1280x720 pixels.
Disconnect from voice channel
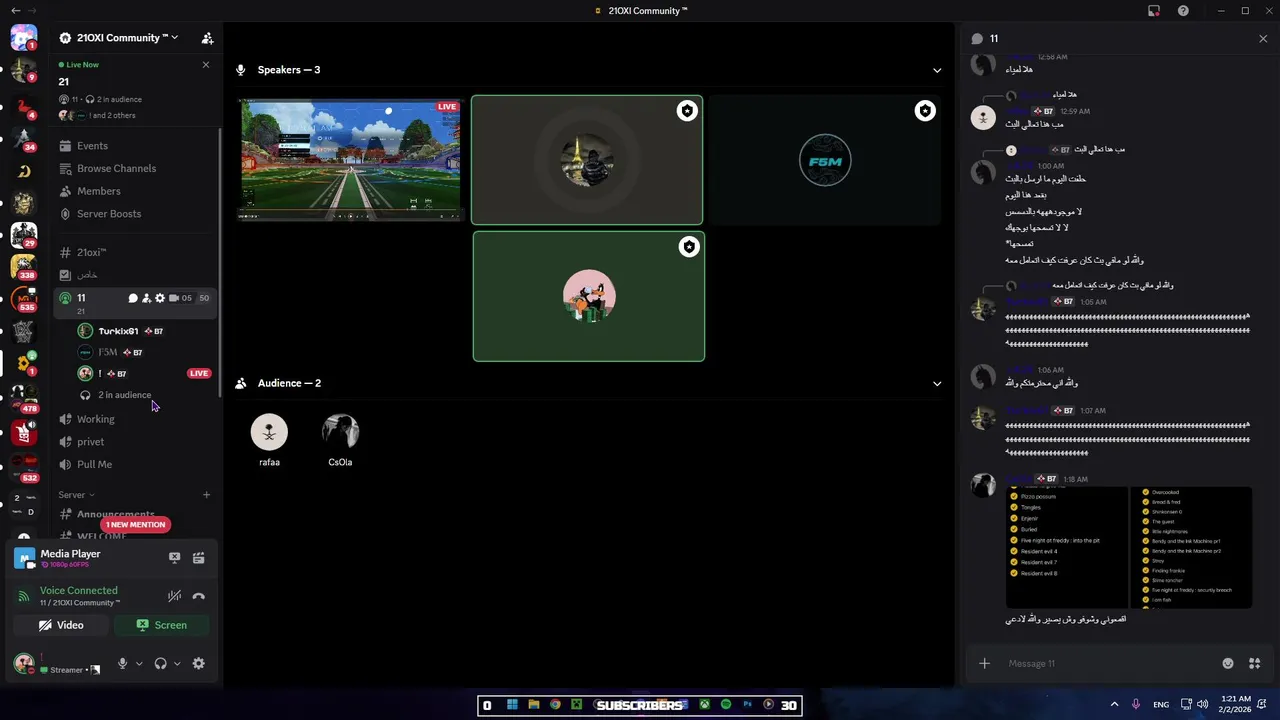pos(198,596)
